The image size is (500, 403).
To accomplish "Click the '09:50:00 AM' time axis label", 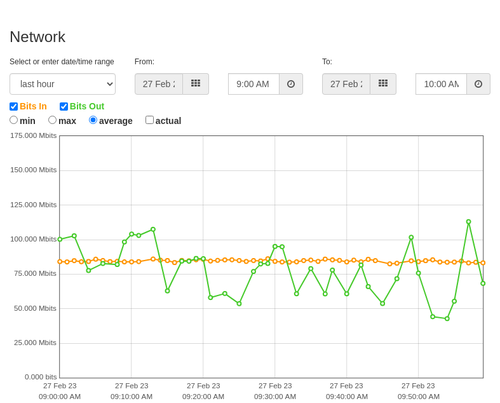I will 418,397.
